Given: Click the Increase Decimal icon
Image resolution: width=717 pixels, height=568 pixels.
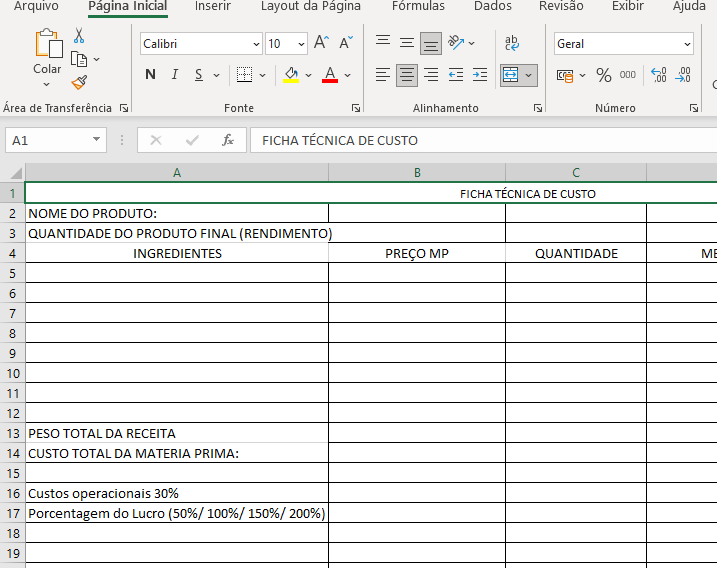Looking at the screenshot, I should (x=658, y=75).
